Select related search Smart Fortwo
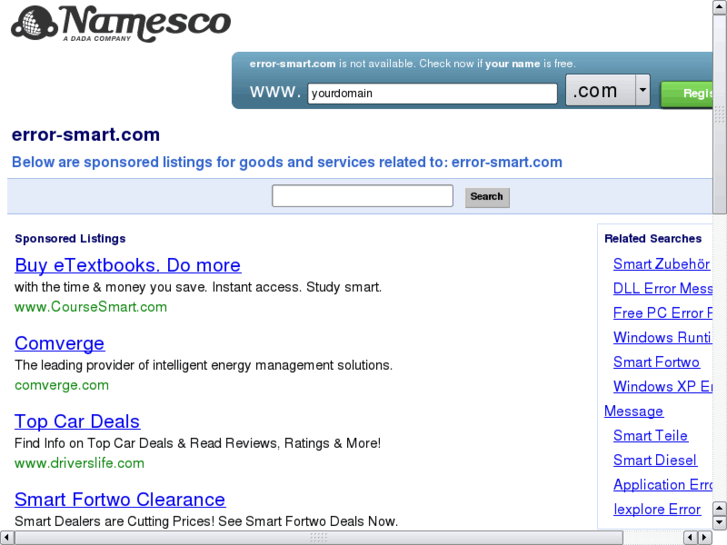Viewport: 727px width, 545px height. (x=656, y=362)
